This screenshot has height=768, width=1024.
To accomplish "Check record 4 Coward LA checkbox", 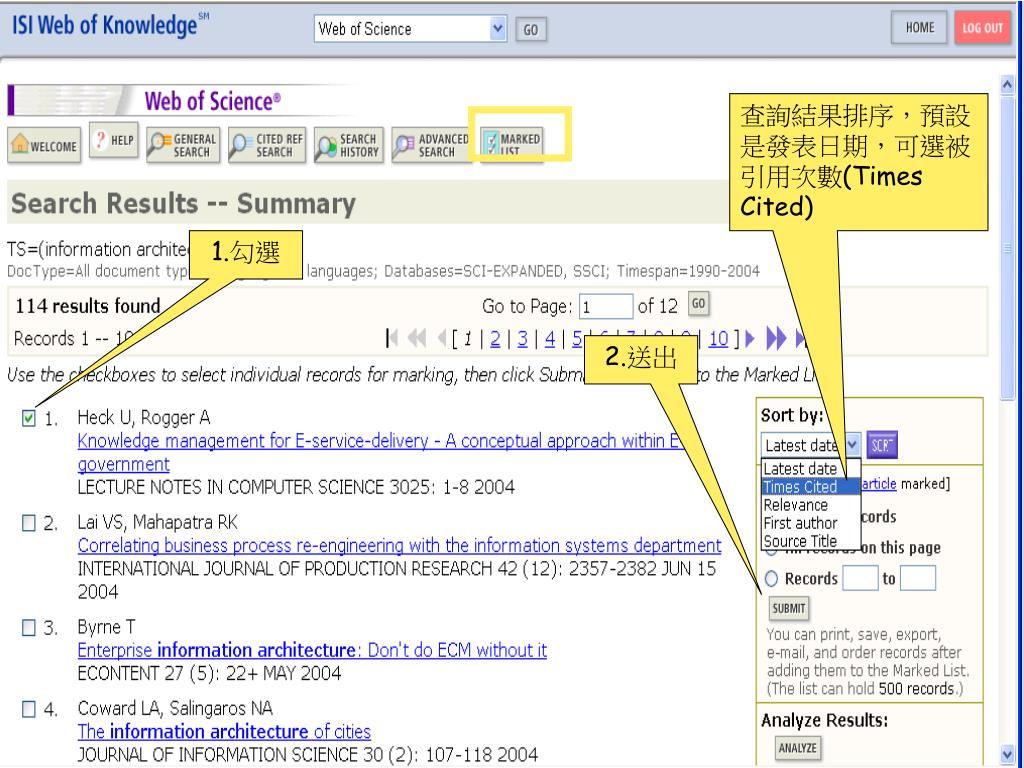I will [29, 709].
